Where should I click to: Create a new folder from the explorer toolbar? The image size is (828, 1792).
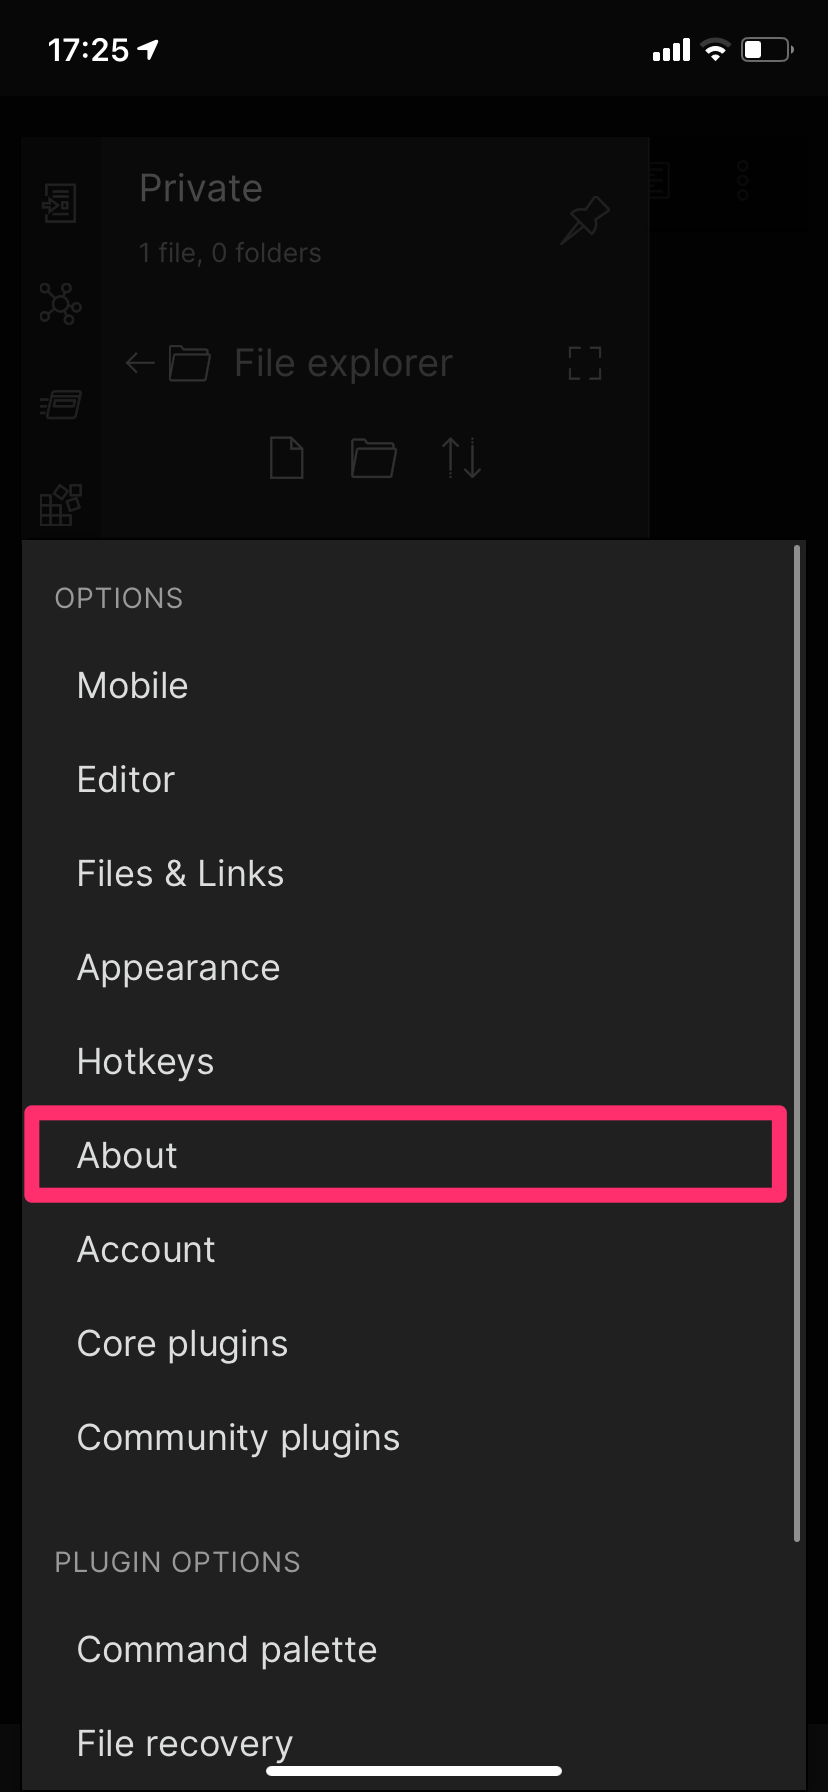point(372,458)
